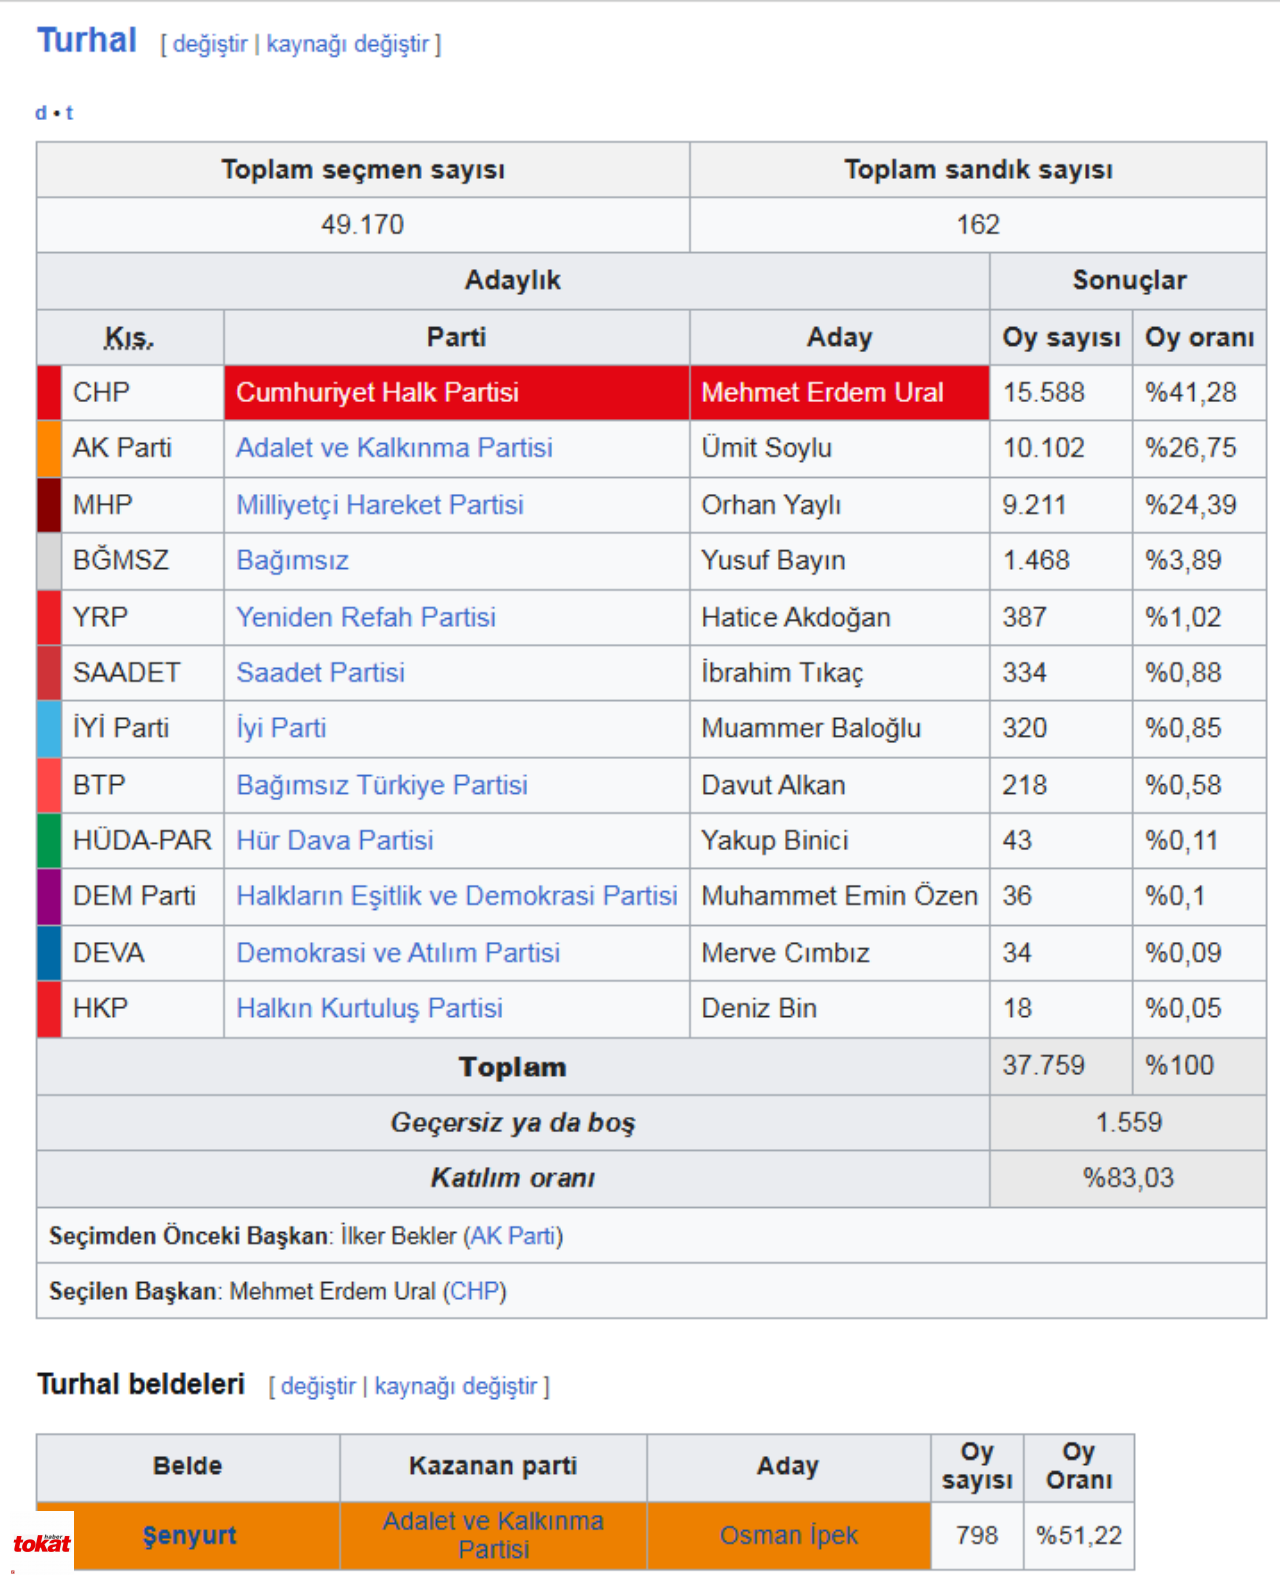Click Şenyurt vote share %51,22
Viewport: 1280px width, 1585px height.
point(1079,1535)
